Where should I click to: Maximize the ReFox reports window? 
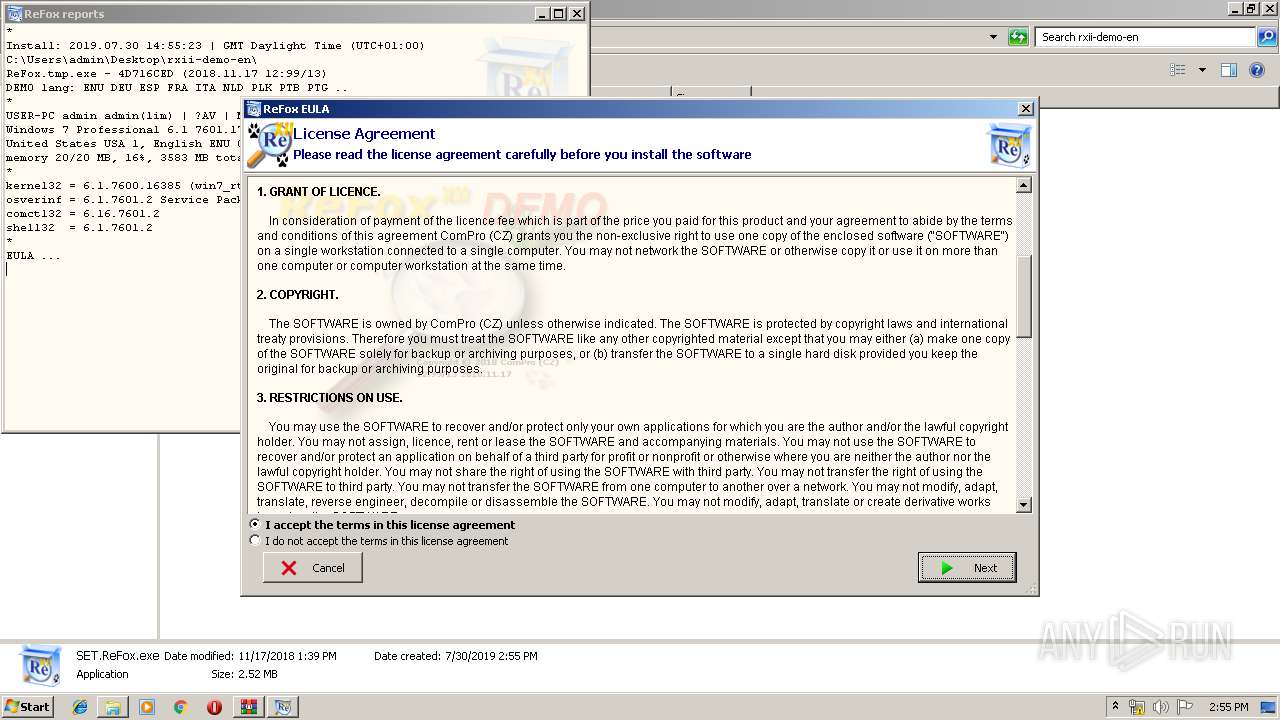[558, 14]
